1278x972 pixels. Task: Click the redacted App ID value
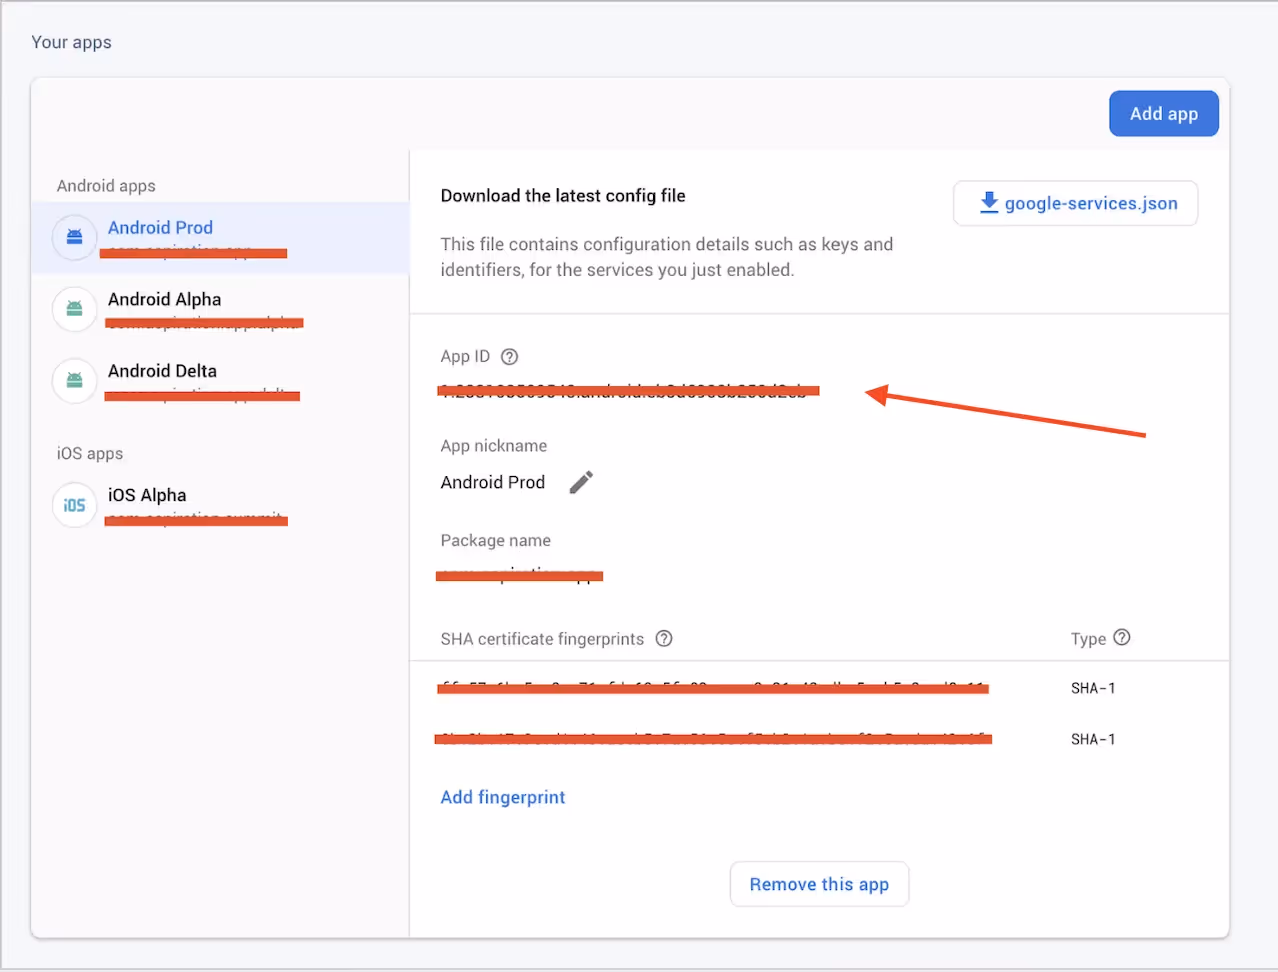pyautogui.click(x=628, y=391)
